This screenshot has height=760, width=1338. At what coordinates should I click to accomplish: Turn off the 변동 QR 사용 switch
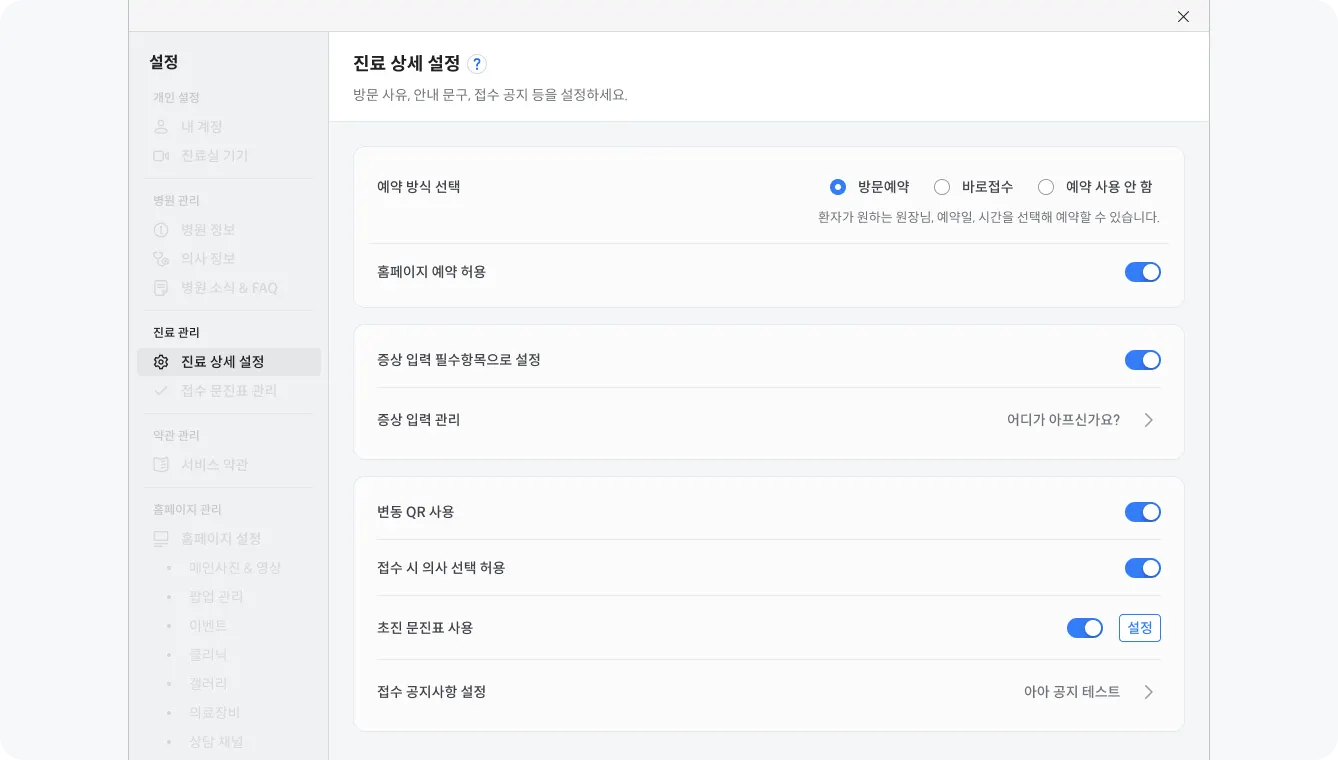pos(1142,512)
